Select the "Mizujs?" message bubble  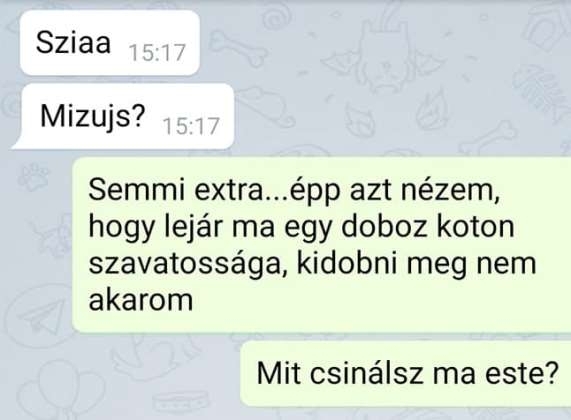(x=124, y=116)
